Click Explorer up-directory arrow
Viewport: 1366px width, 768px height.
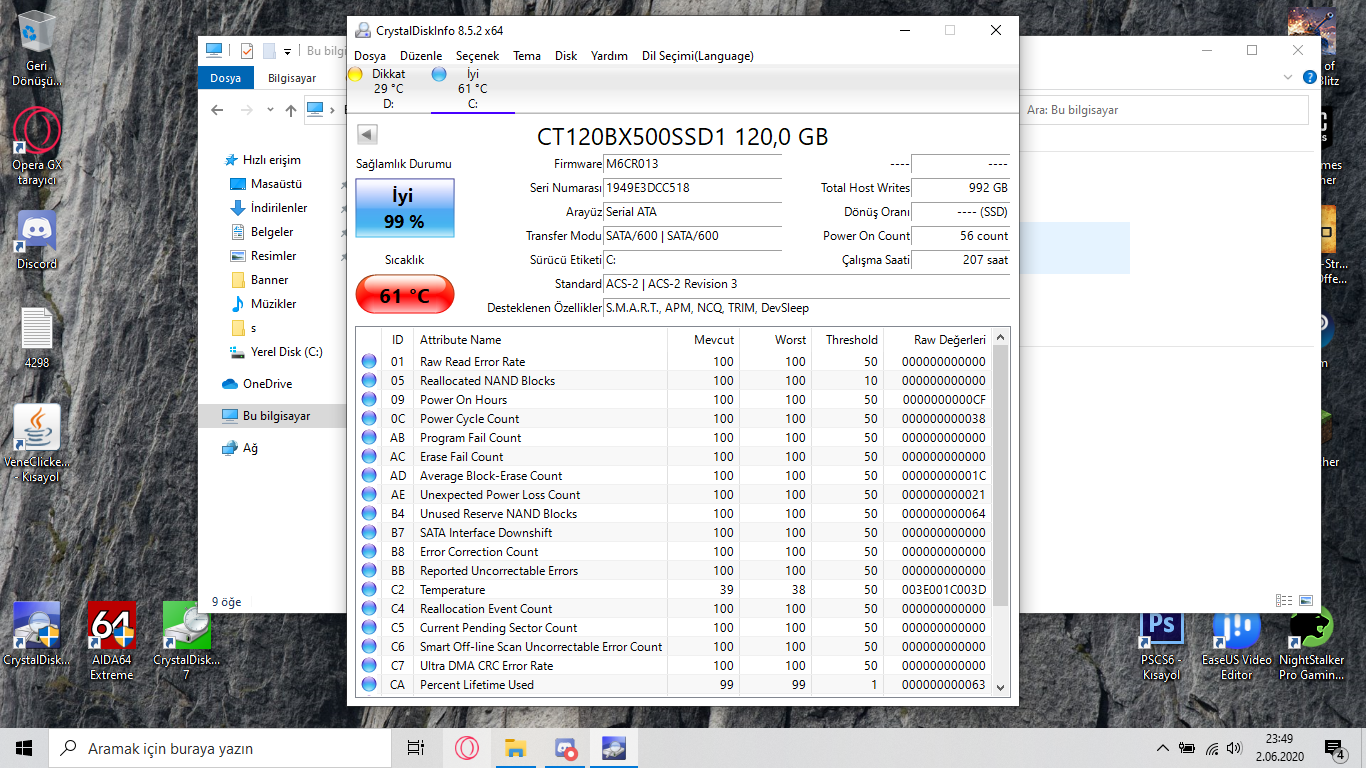coord(290,110)
